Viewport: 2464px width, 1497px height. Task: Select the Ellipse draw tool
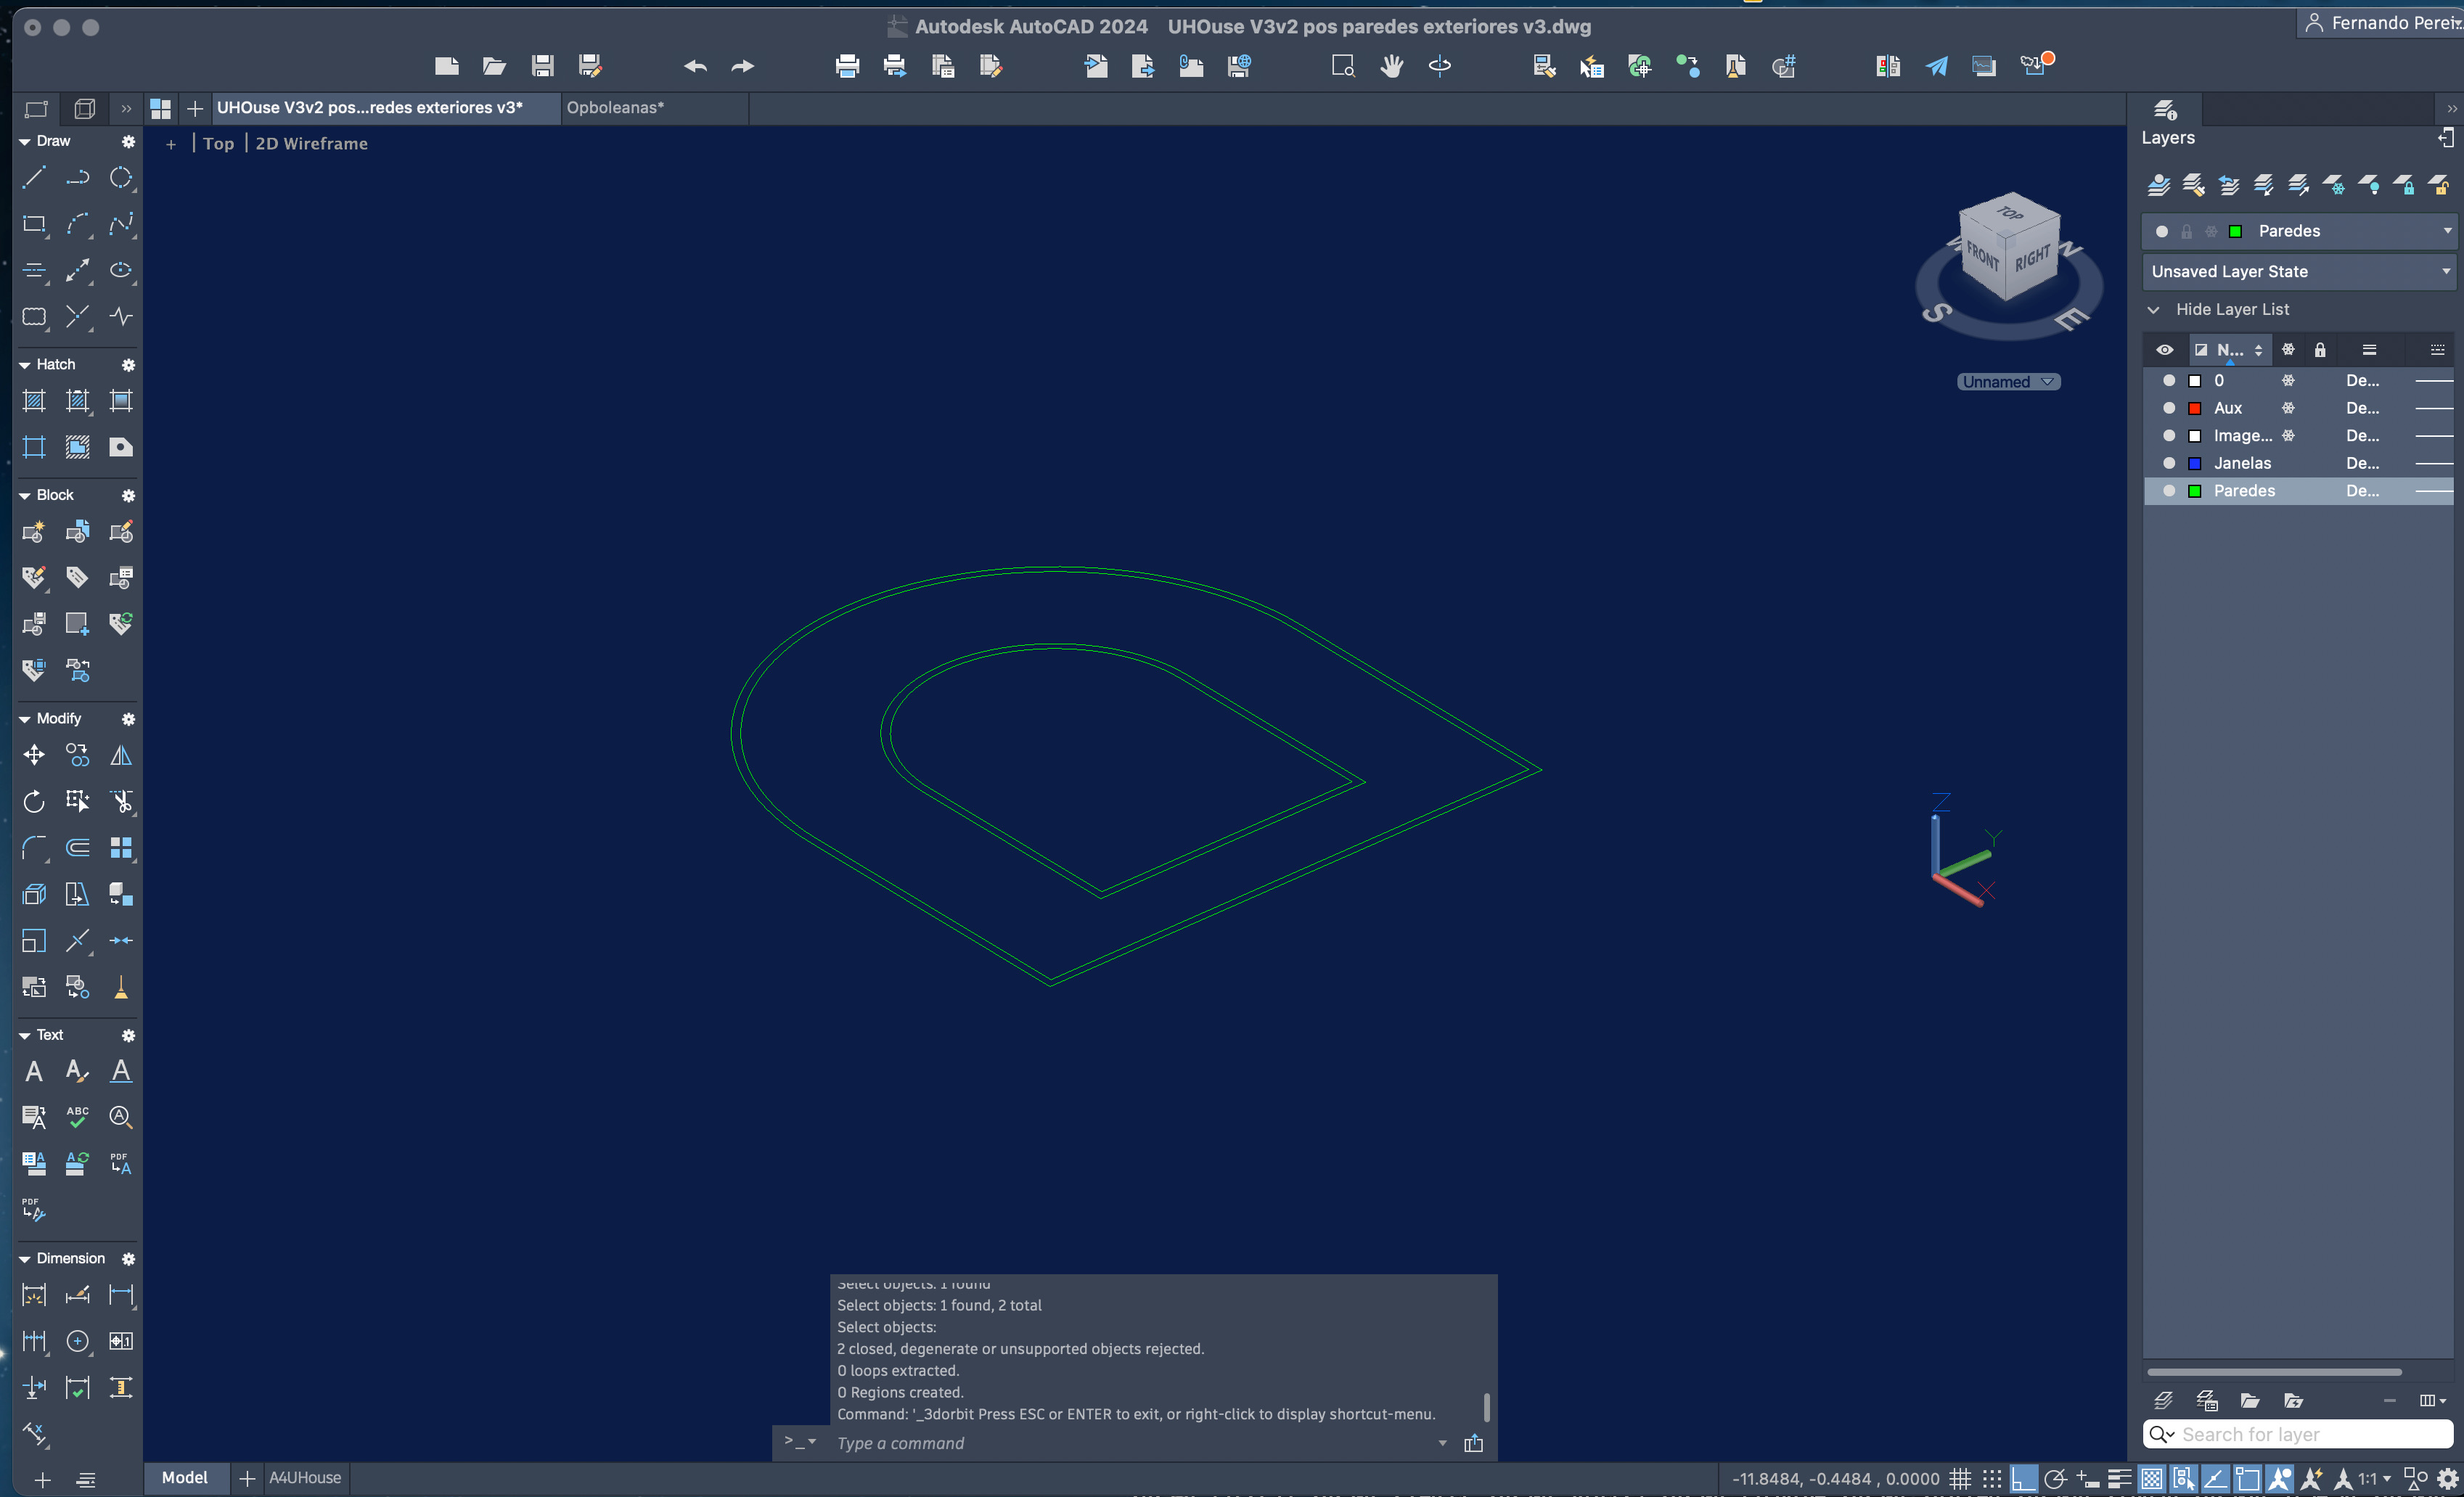pyautogui.click(x=121, y=270)
